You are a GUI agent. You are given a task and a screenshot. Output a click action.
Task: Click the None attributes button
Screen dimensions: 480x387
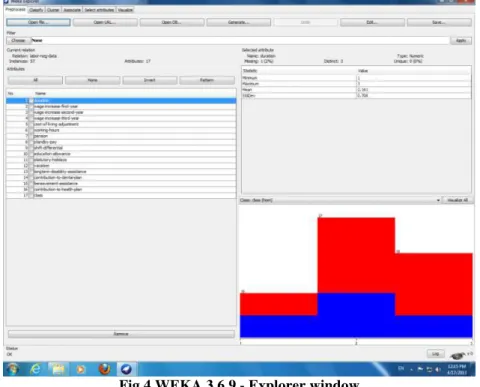tap(92, 80)
